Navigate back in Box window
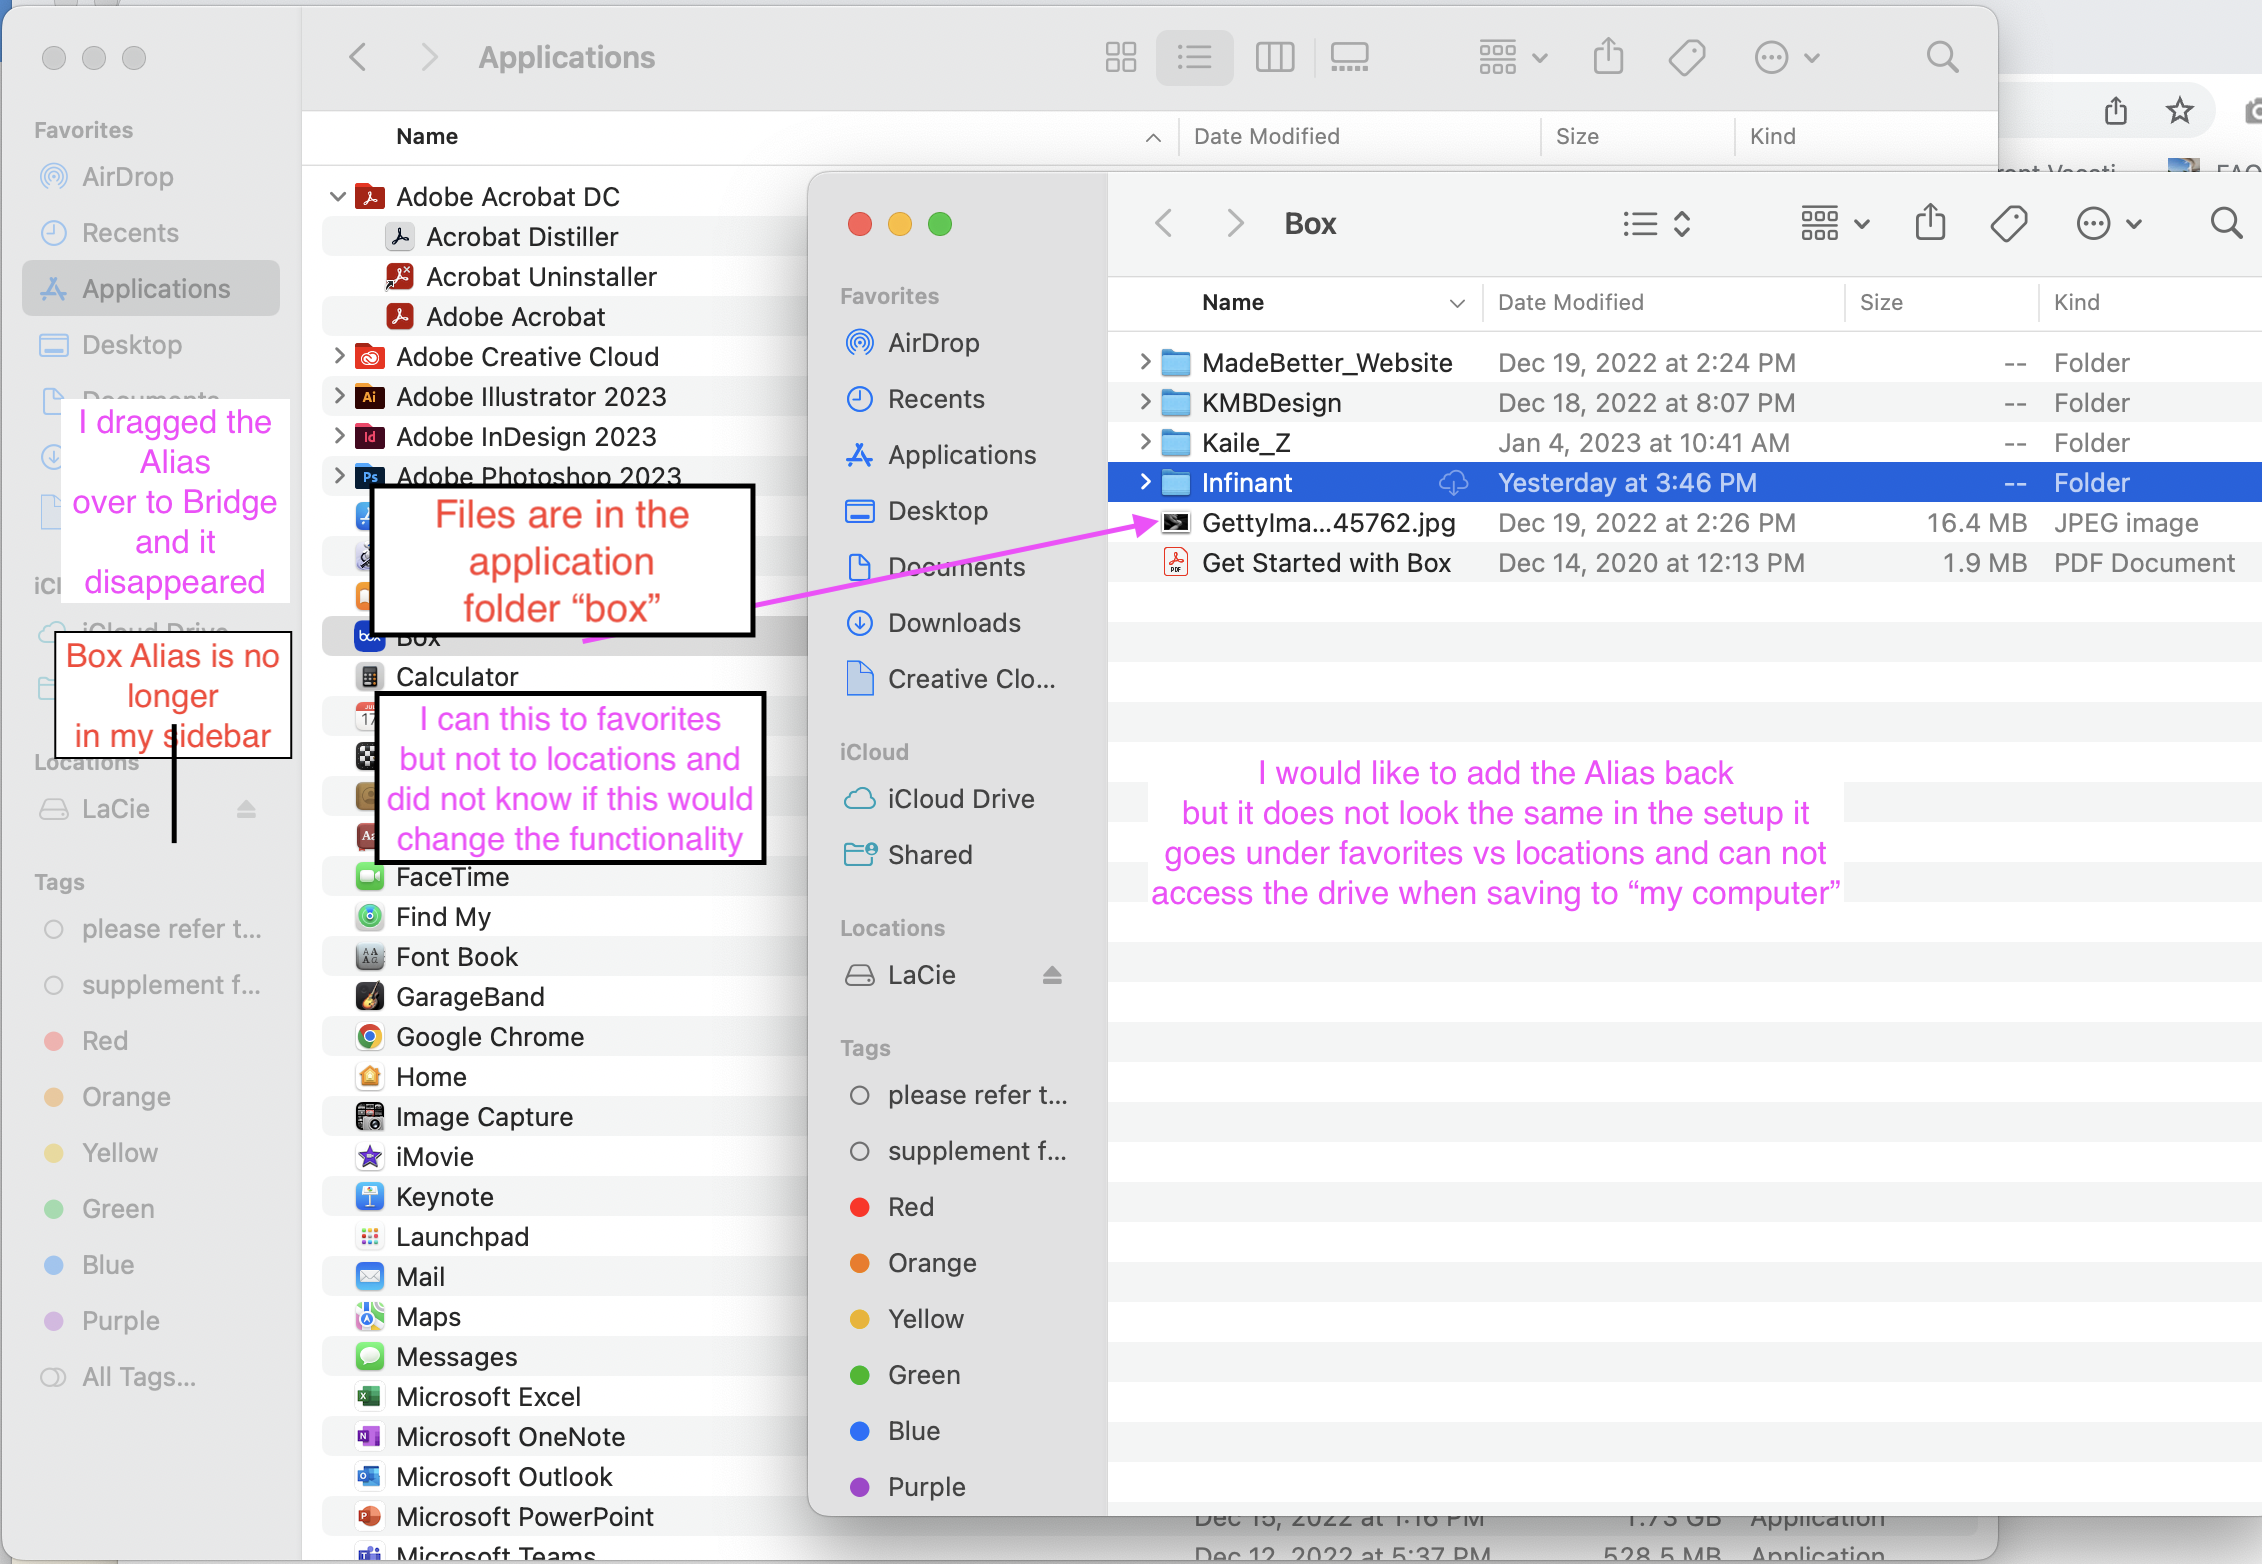 (x=1165, y=222)
